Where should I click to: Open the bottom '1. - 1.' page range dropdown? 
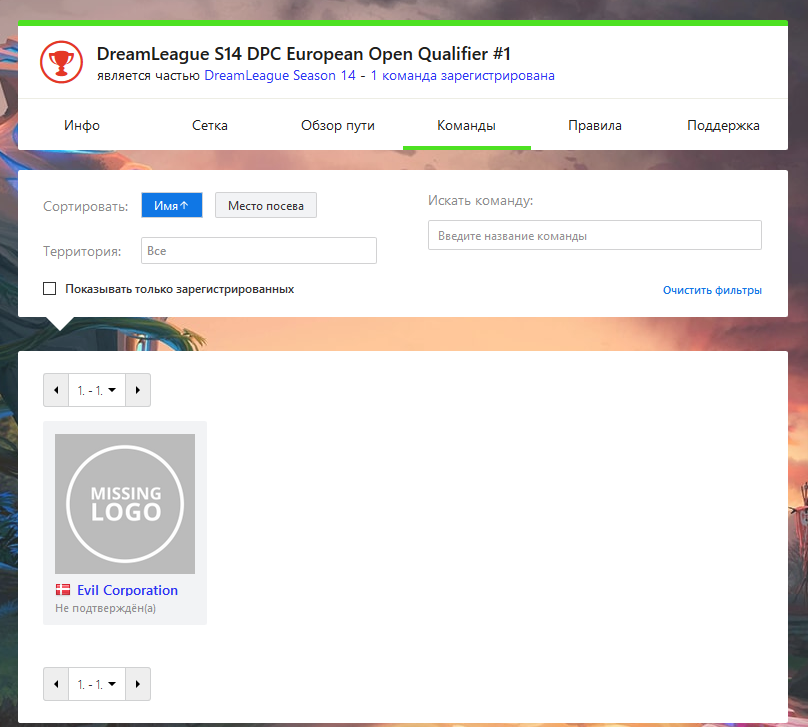tap(97, 684)
